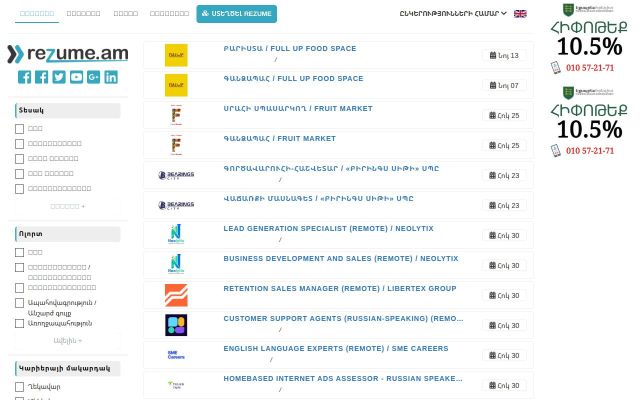Tick the Առողջապահություն checkbox
The width and height of the screenshot is (640, 400).
coord(19,323)
